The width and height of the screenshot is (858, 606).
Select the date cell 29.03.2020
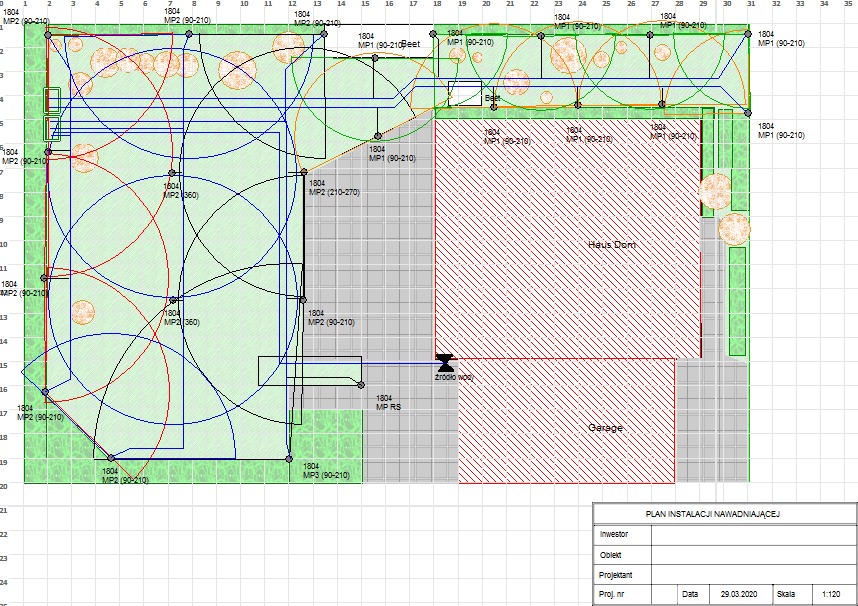tap(740, 595)
